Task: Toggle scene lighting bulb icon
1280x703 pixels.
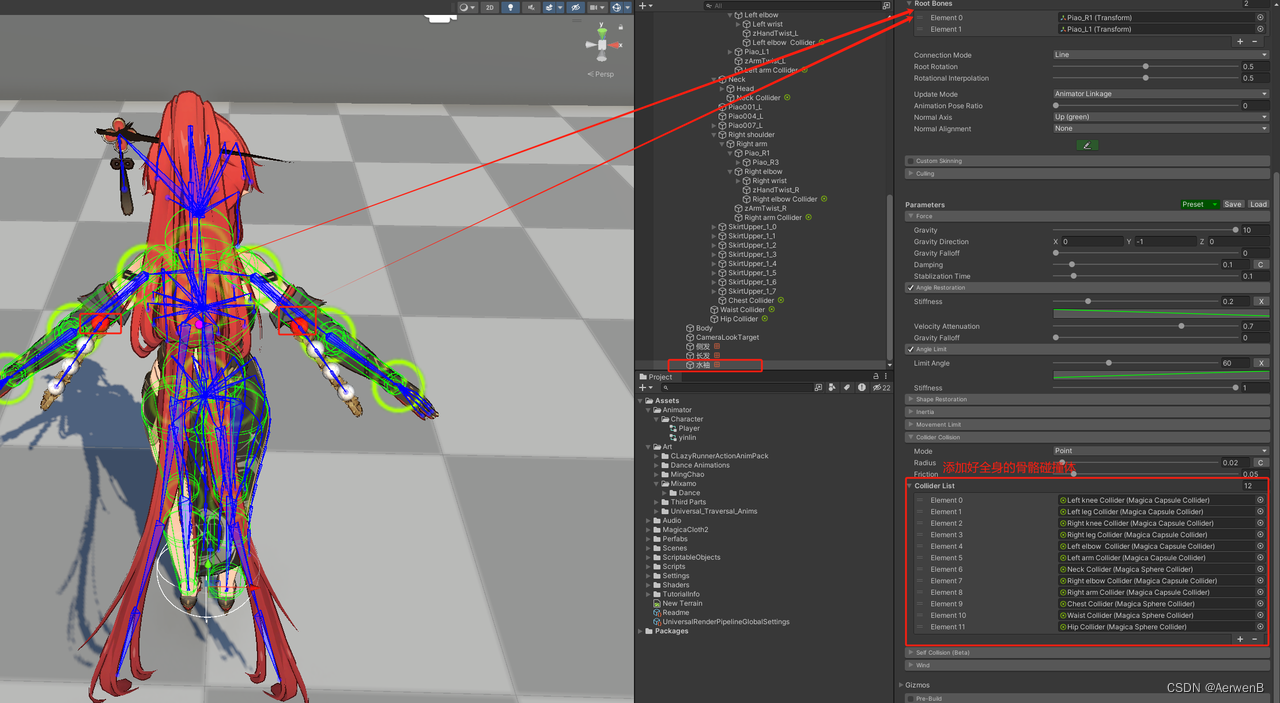Action: coord(511,7)
